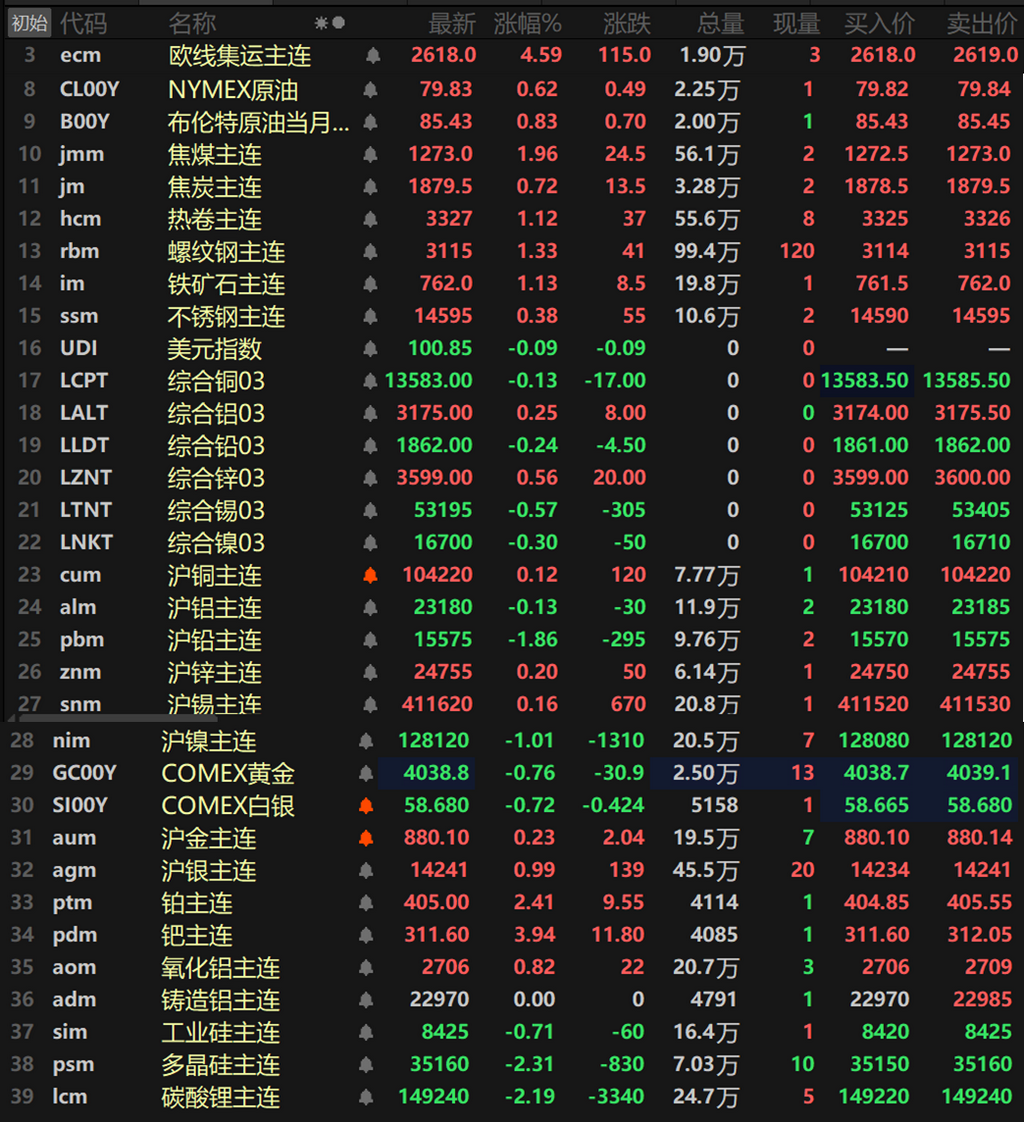This screenshot has width=1024, height=1122.
Task: Select the 初始 tab
Action: [x=29, y=24]
